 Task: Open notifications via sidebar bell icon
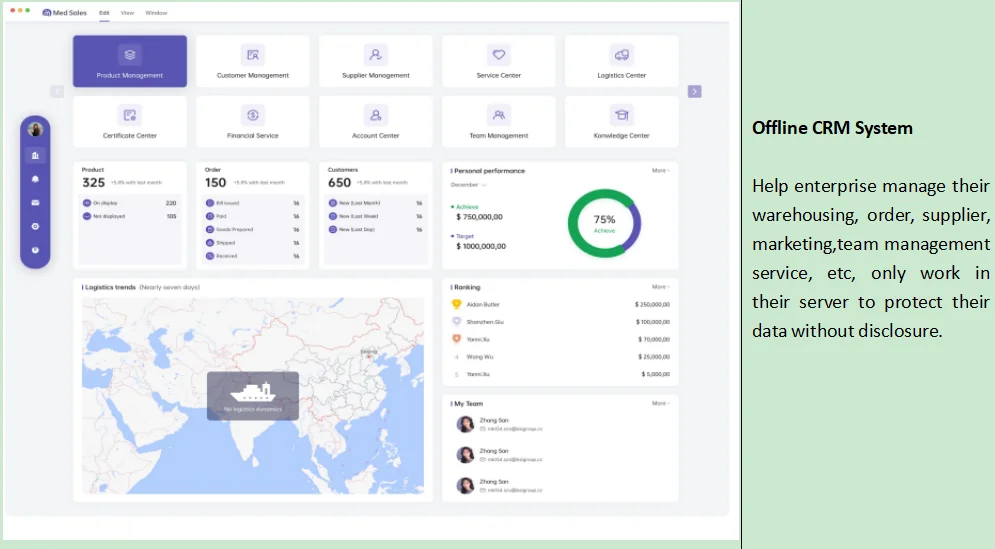[x=35, y=179]
